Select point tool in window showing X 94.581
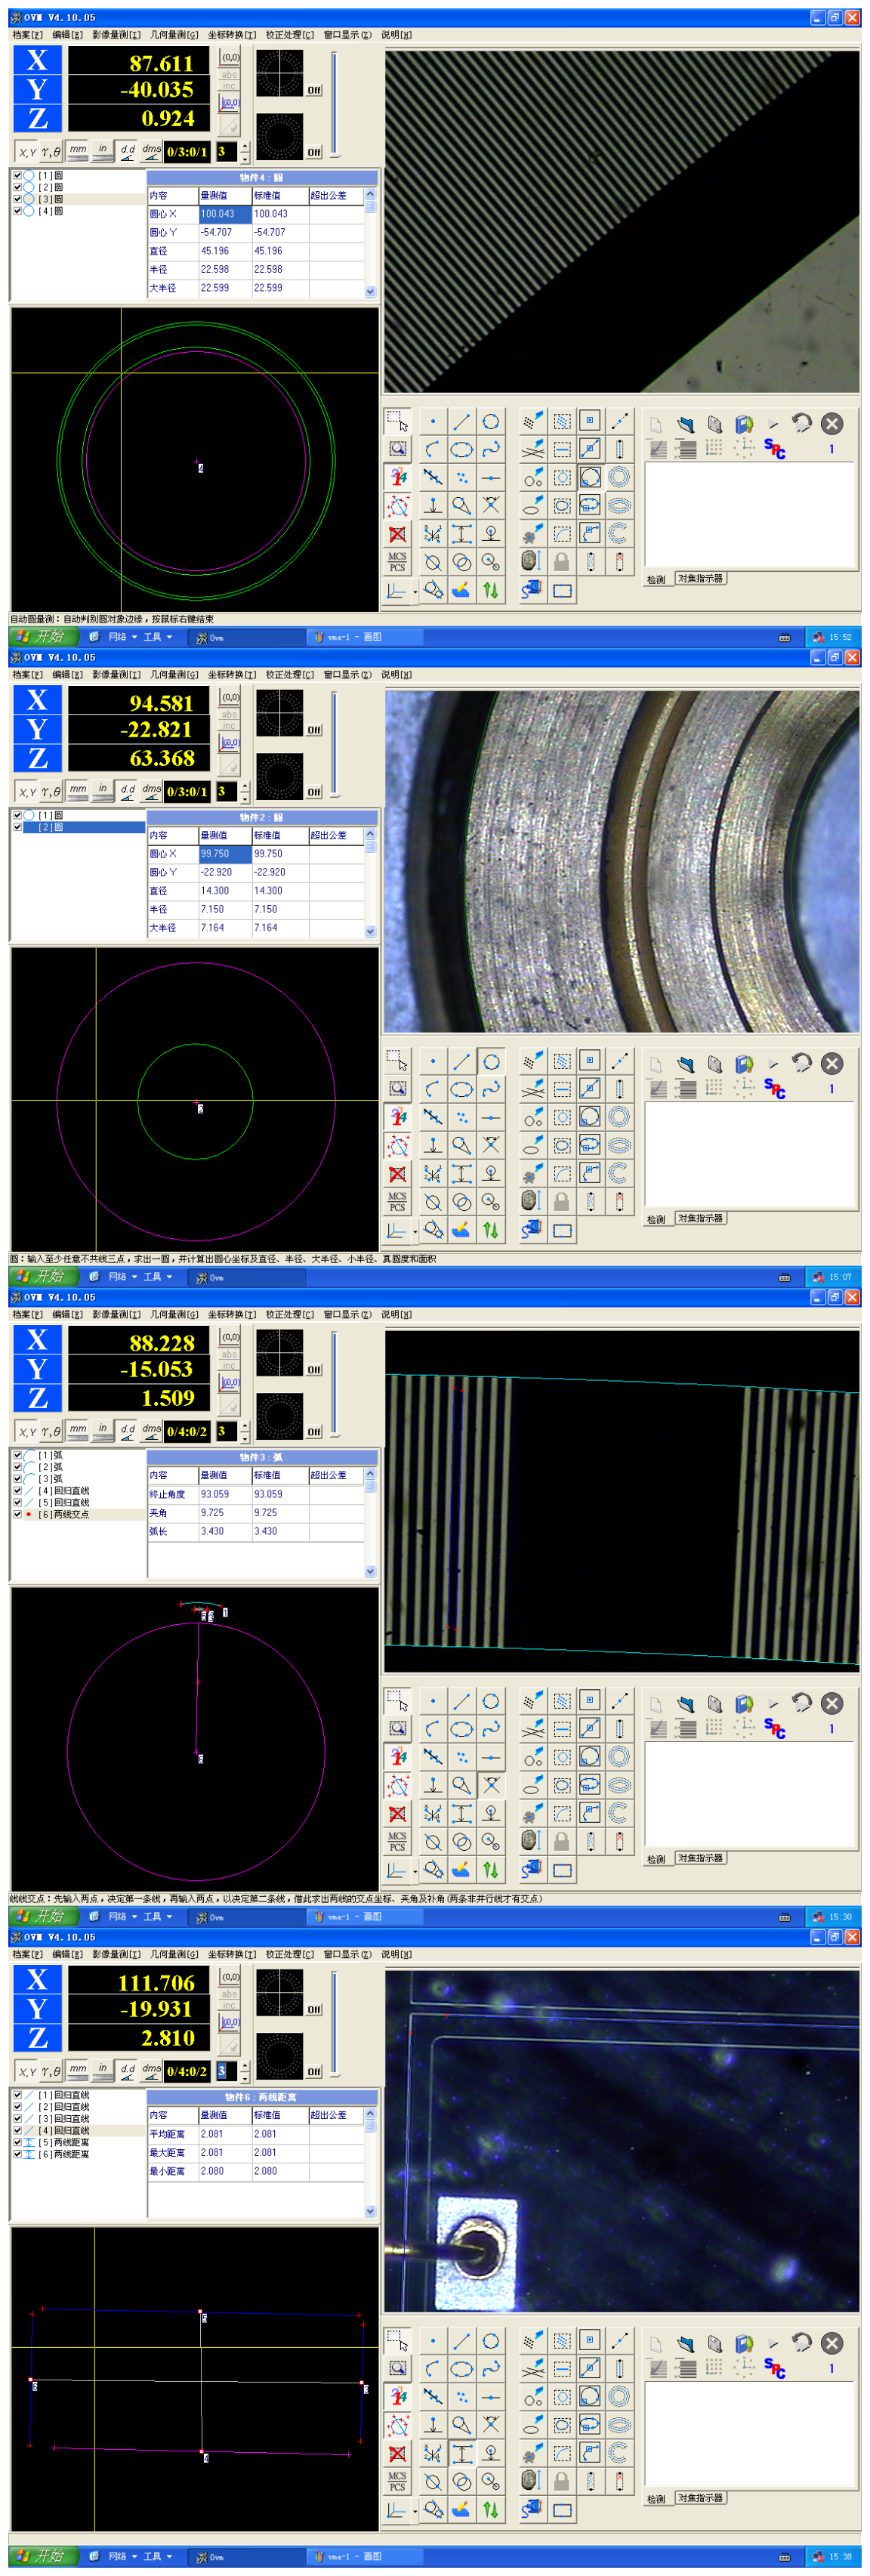The image size is (870, 2576). pos(433,1061)
